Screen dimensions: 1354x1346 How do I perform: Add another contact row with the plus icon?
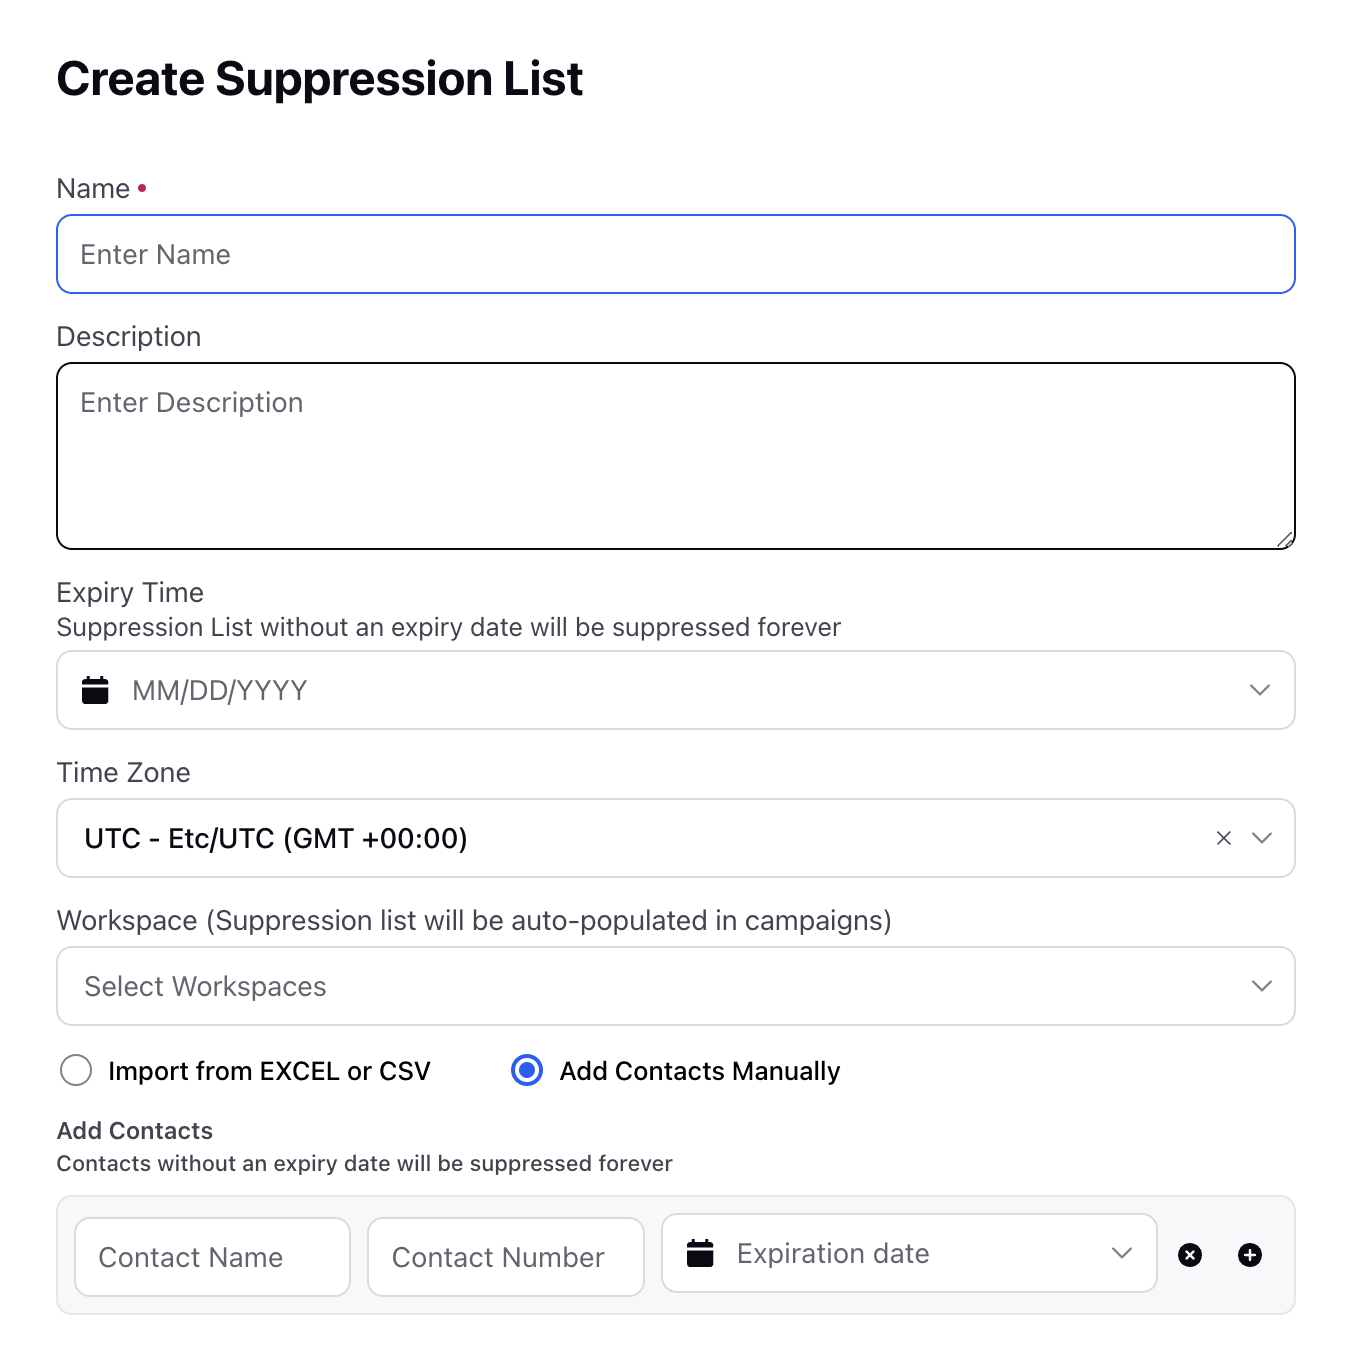click(x=1250, y=1255)
